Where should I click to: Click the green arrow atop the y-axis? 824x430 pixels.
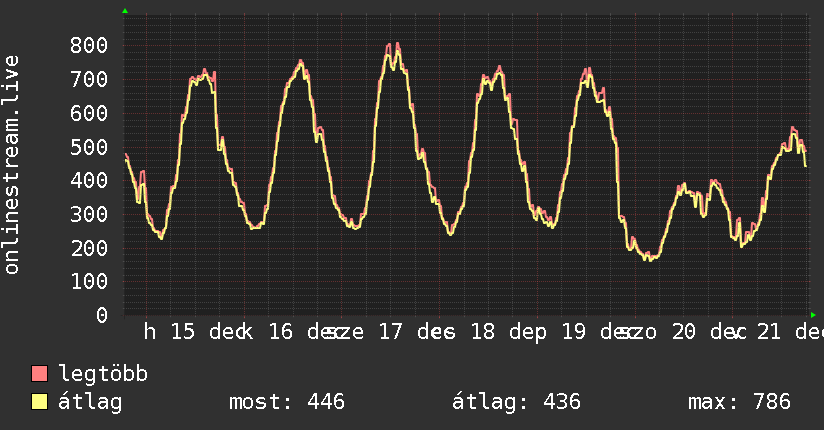click(125, 11)
